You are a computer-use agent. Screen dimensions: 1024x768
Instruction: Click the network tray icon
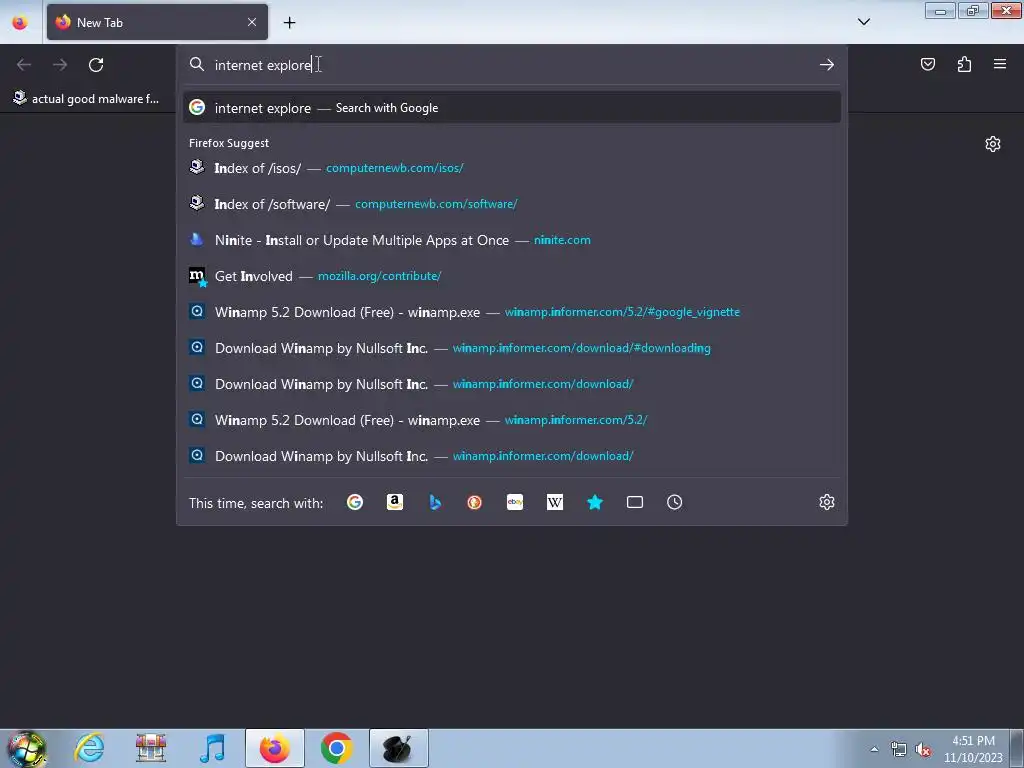(x=899, y=749)
